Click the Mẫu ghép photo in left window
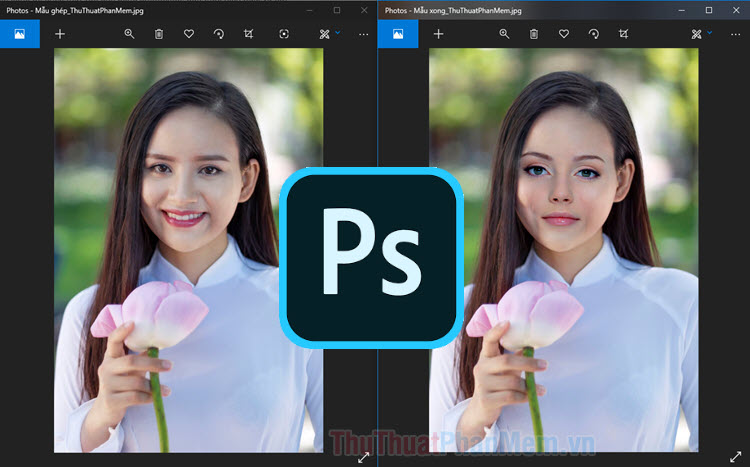Image resolution: width=750 pixels, height=467 pixels. click(188, 250)
